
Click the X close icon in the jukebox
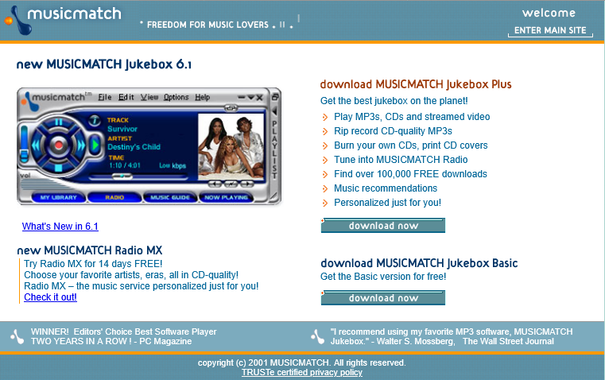pos(260,98)
